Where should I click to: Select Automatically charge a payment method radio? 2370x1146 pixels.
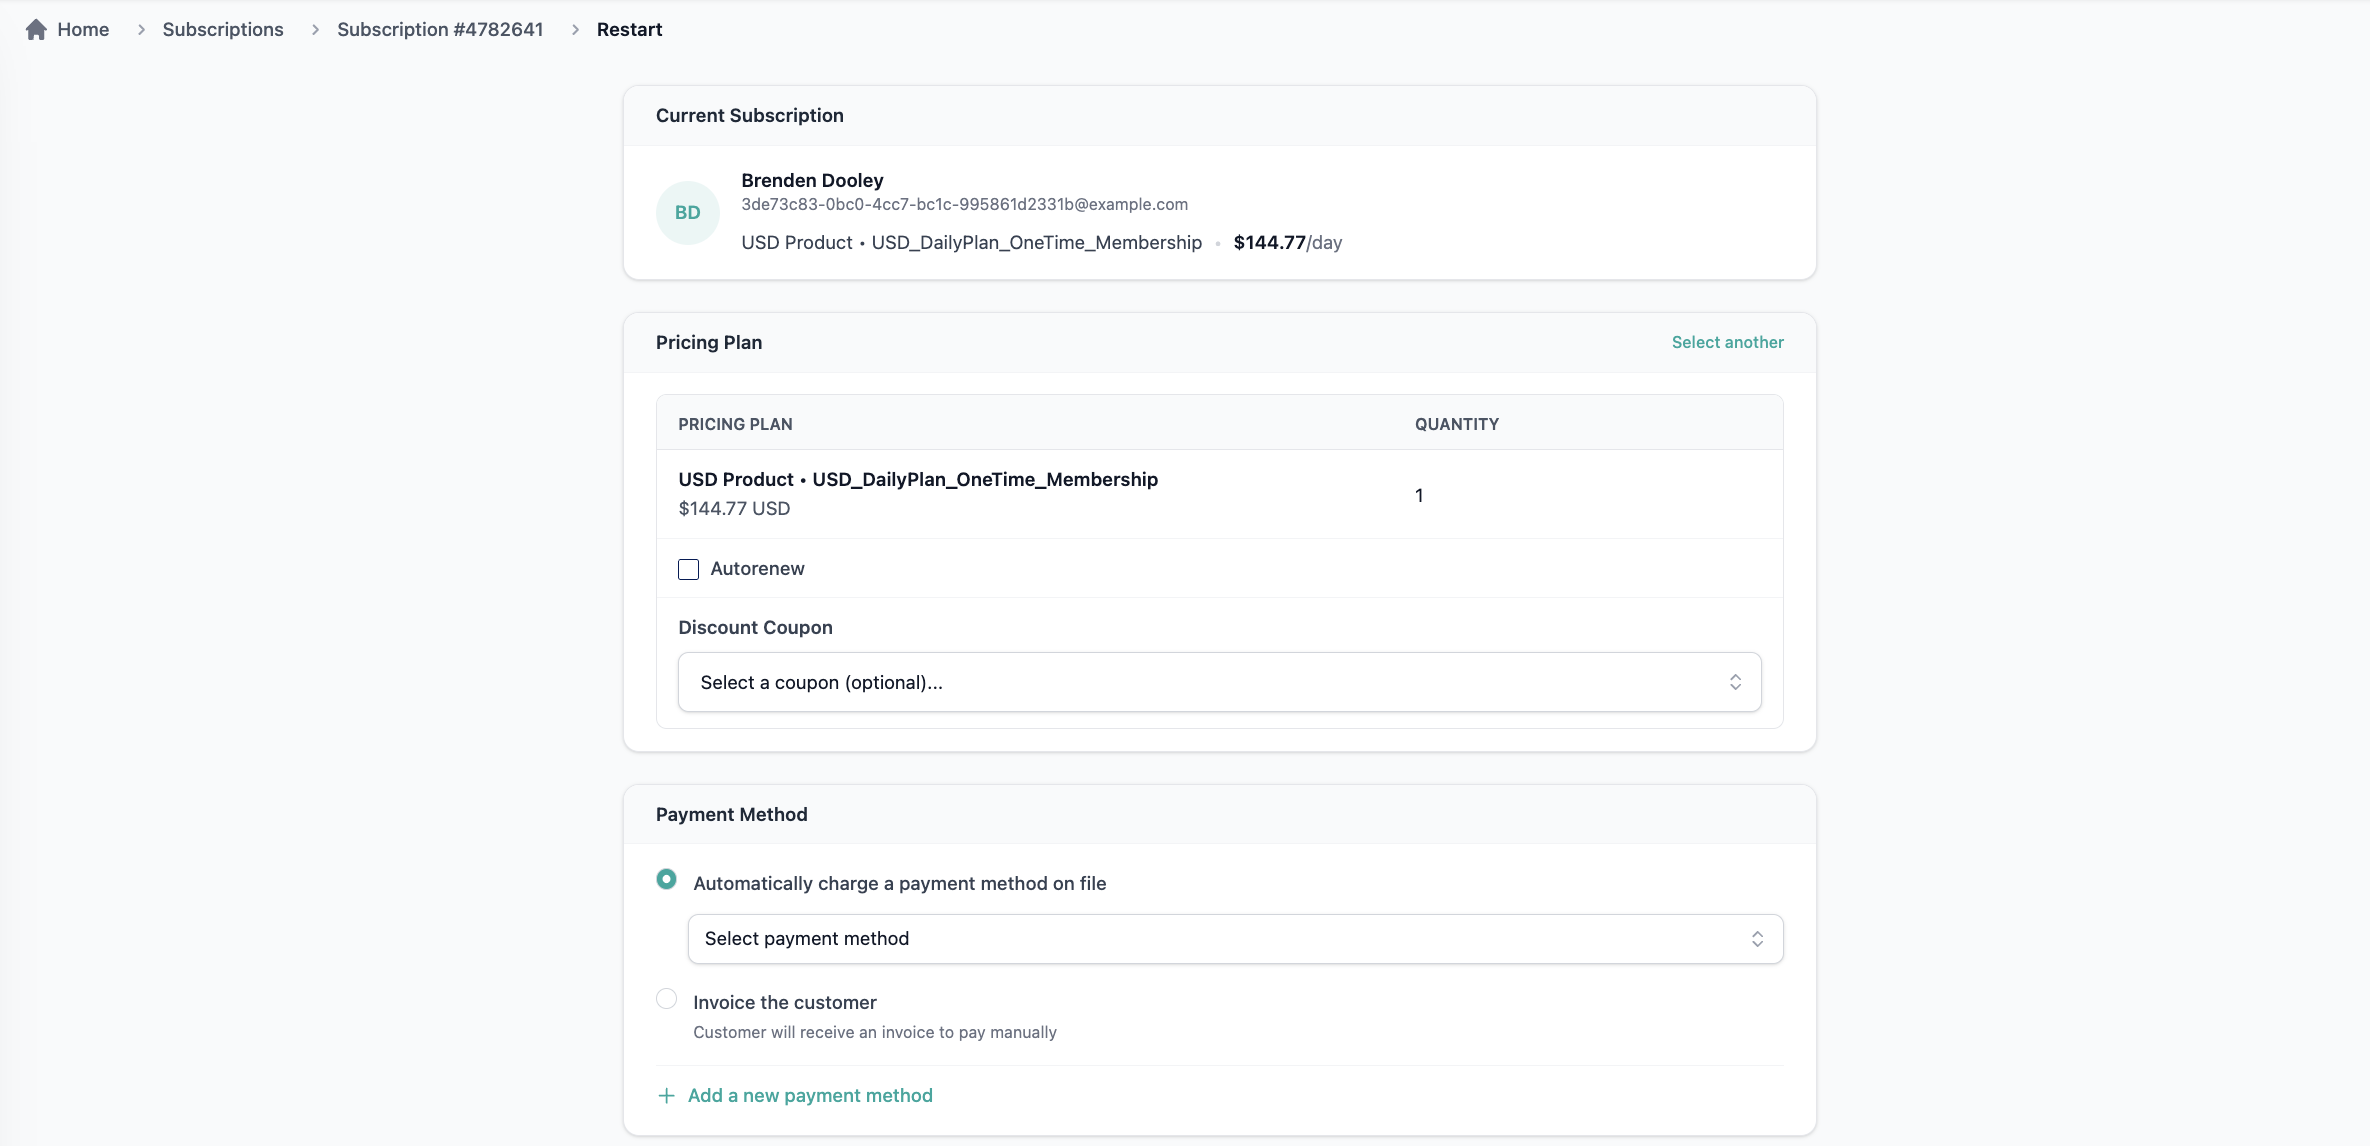tap(666, 880)
